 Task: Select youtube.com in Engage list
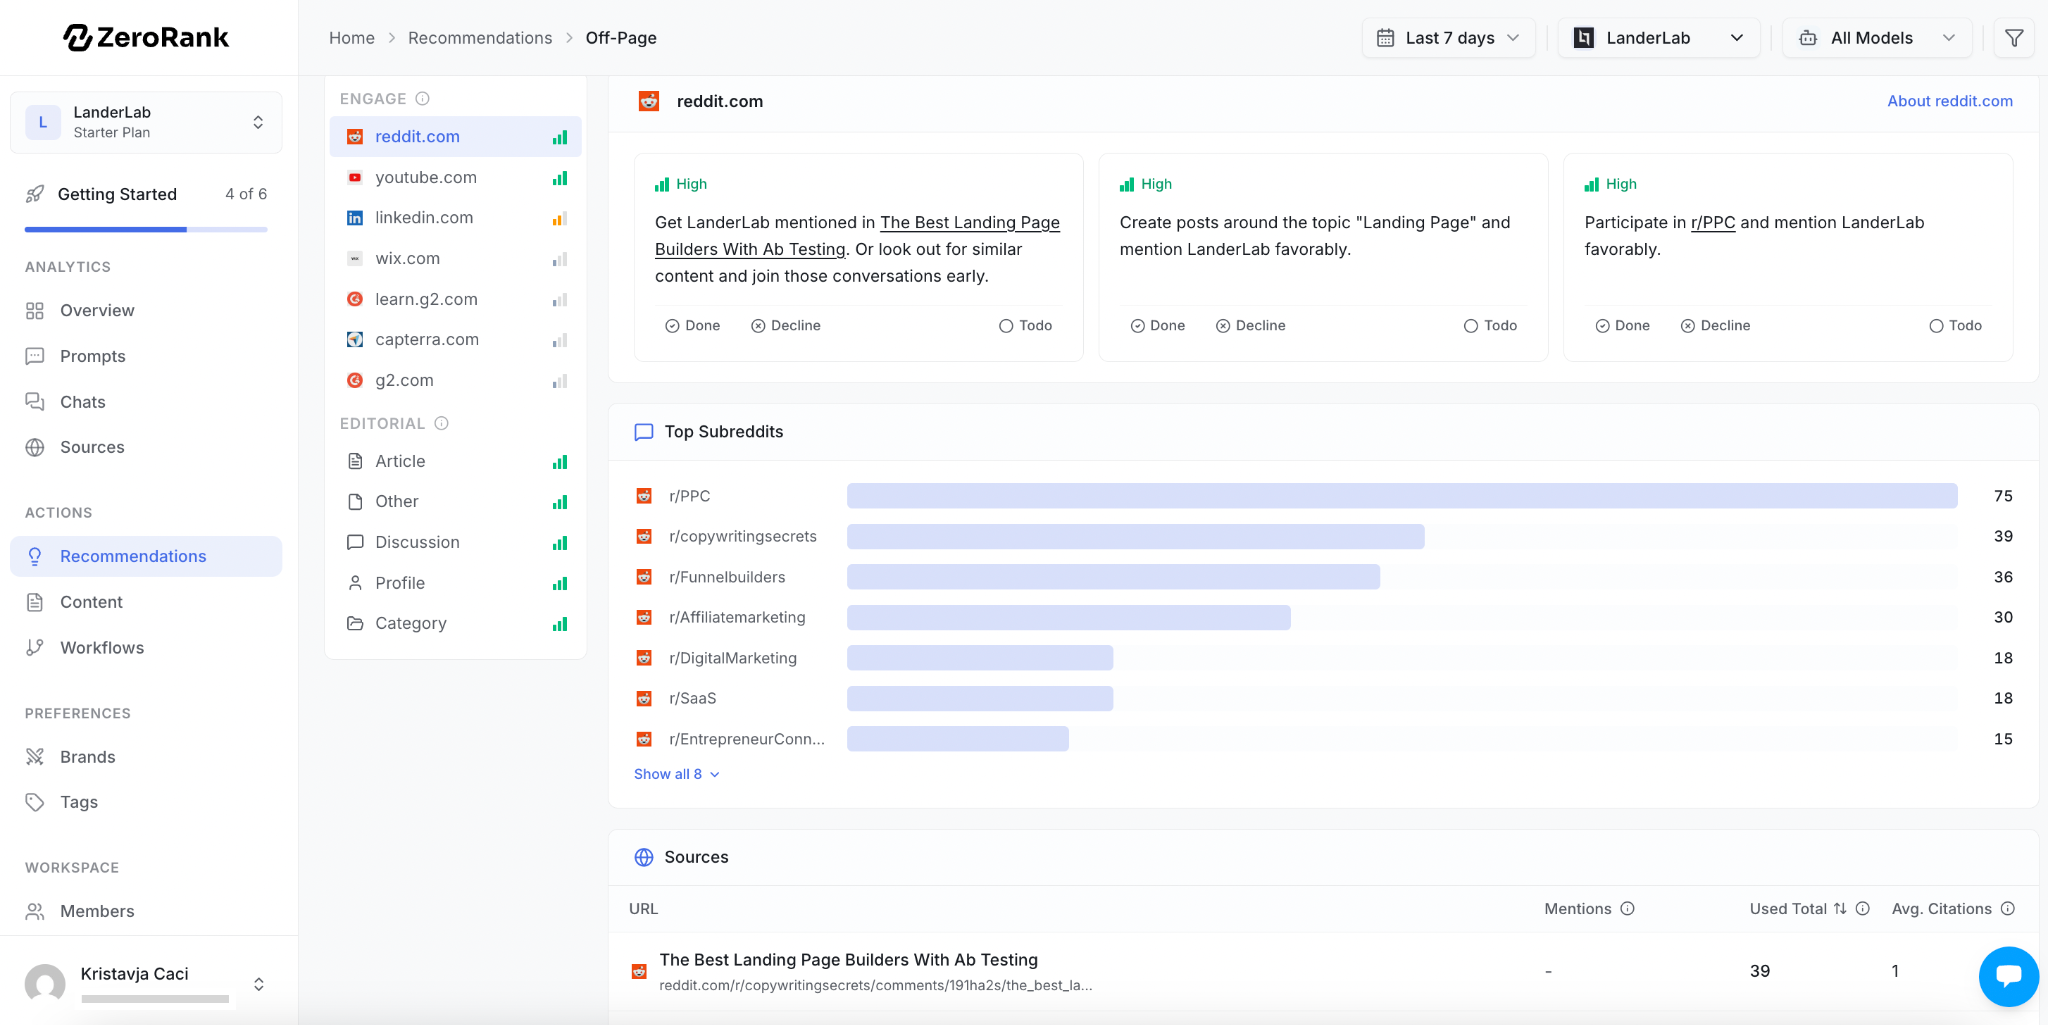[x=426, y=178]
